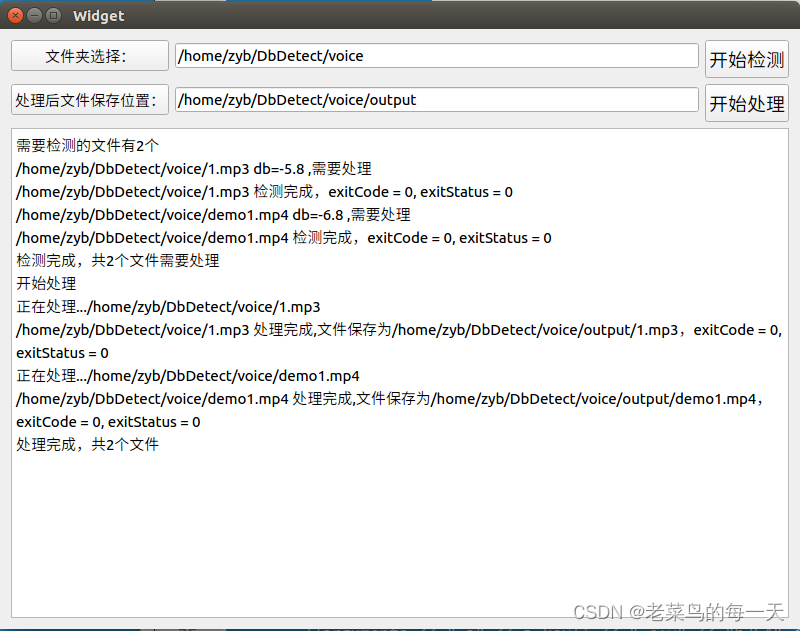Start processing with 开始处理 button

click(x=746, y=103)
